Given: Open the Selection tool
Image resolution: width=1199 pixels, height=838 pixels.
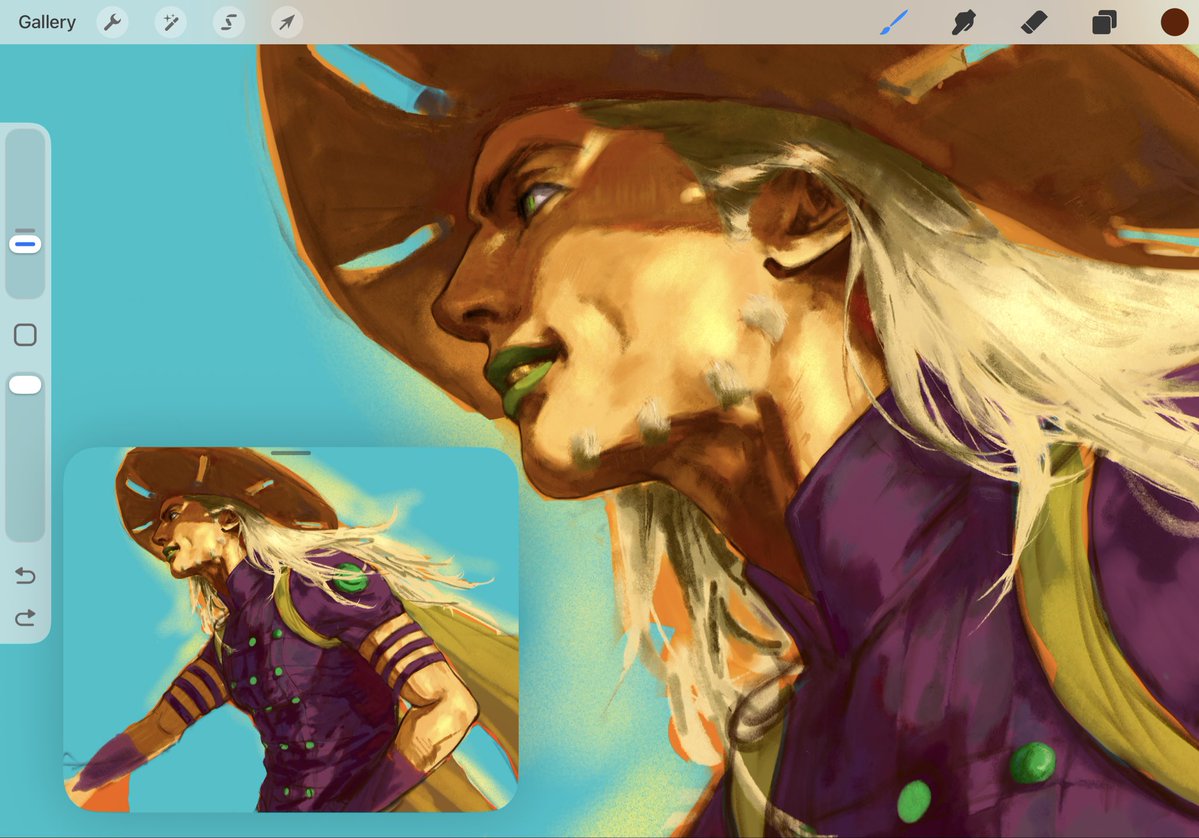Looking at the screenshot, I should click(x=229, y=22).
